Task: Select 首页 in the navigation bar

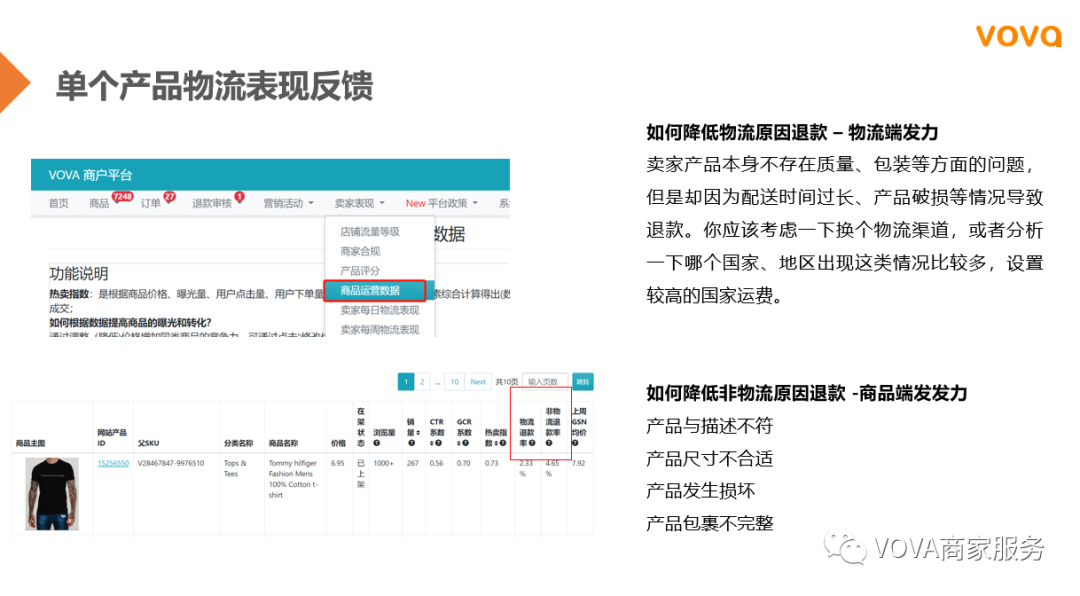Action: click(x=58, y=202)
